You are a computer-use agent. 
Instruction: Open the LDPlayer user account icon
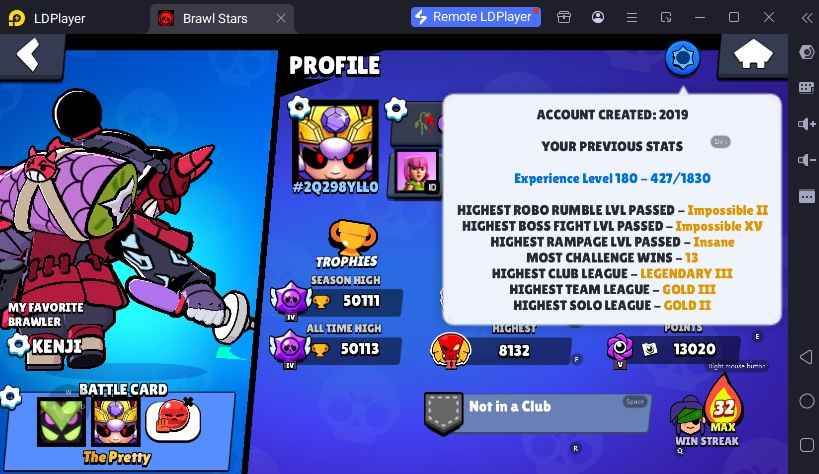[598, 17]
